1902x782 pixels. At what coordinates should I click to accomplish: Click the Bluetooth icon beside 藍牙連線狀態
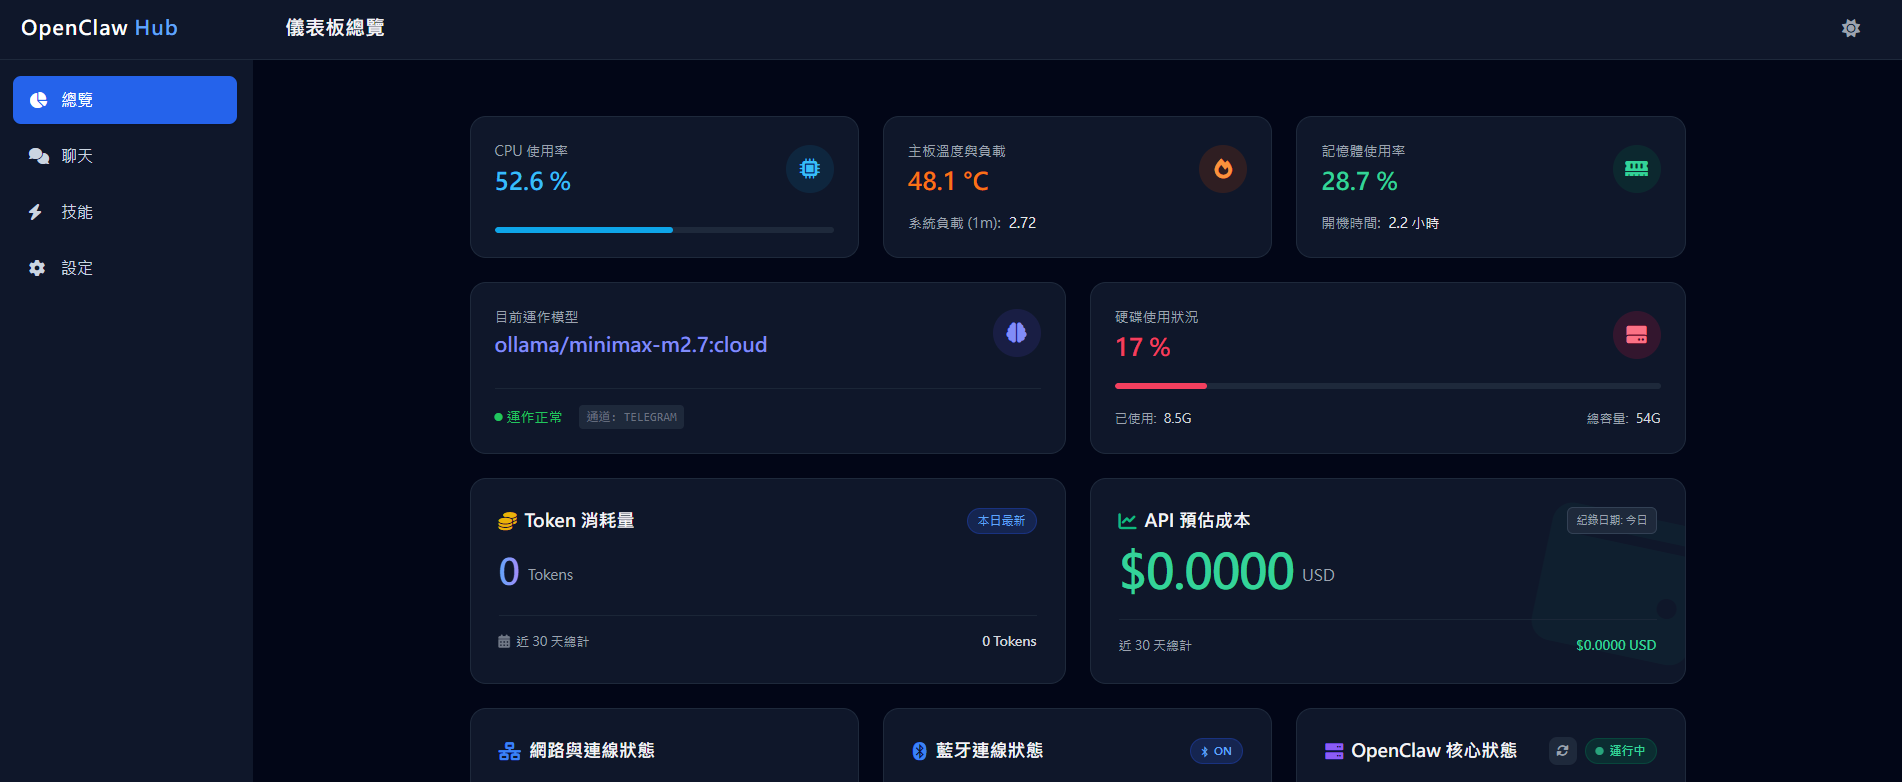point(920,751)
